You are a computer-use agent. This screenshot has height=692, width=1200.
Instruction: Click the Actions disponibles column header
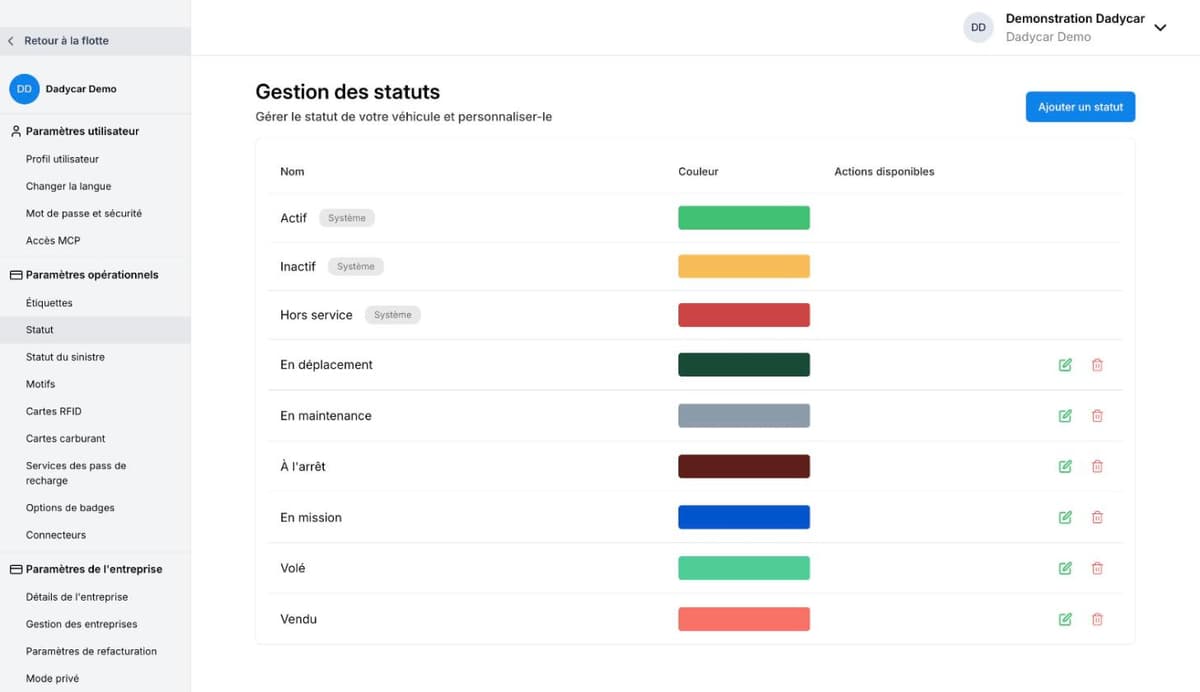point(884,172)
